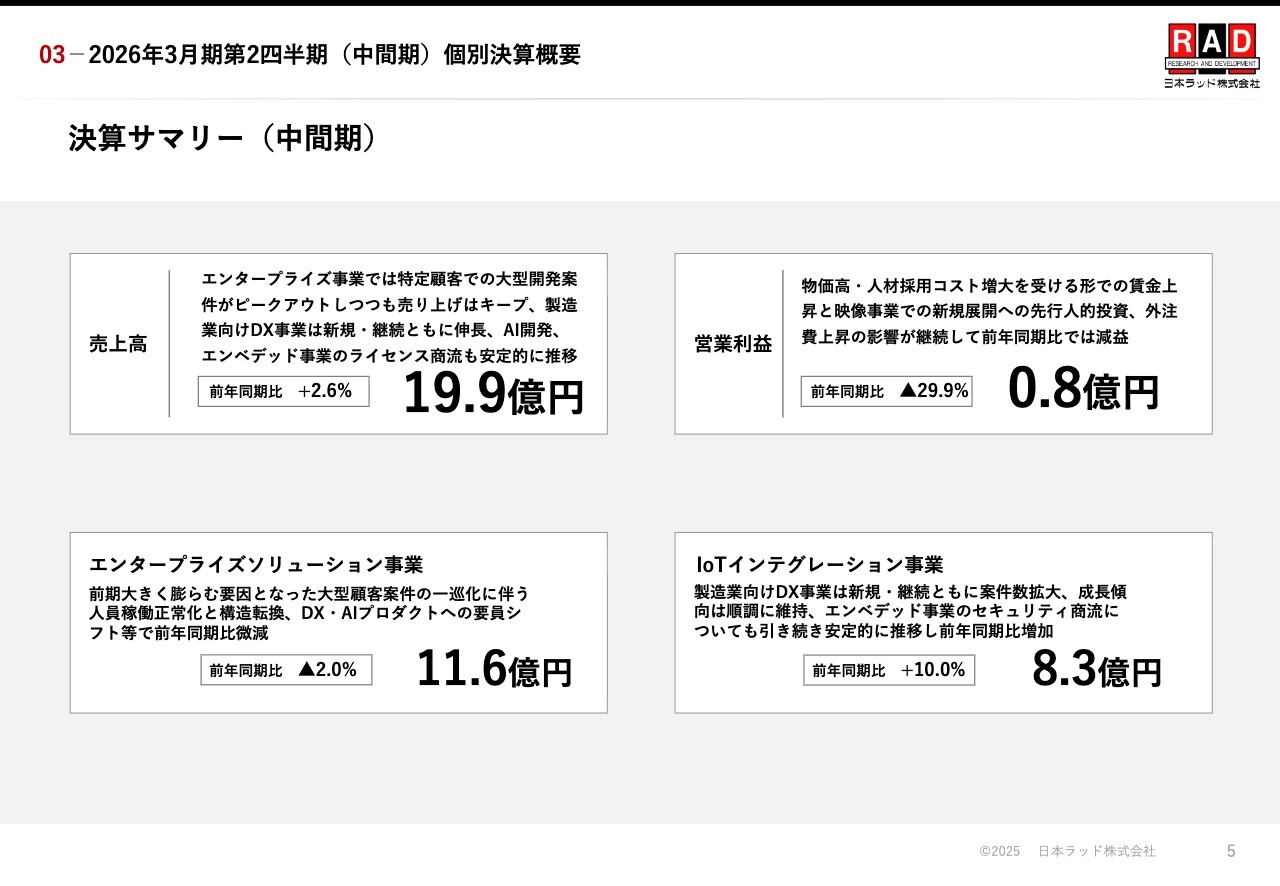Click the 前年同期比 ▲2.0% badge
1280x886 pixels.
click(x=286, y=670)
